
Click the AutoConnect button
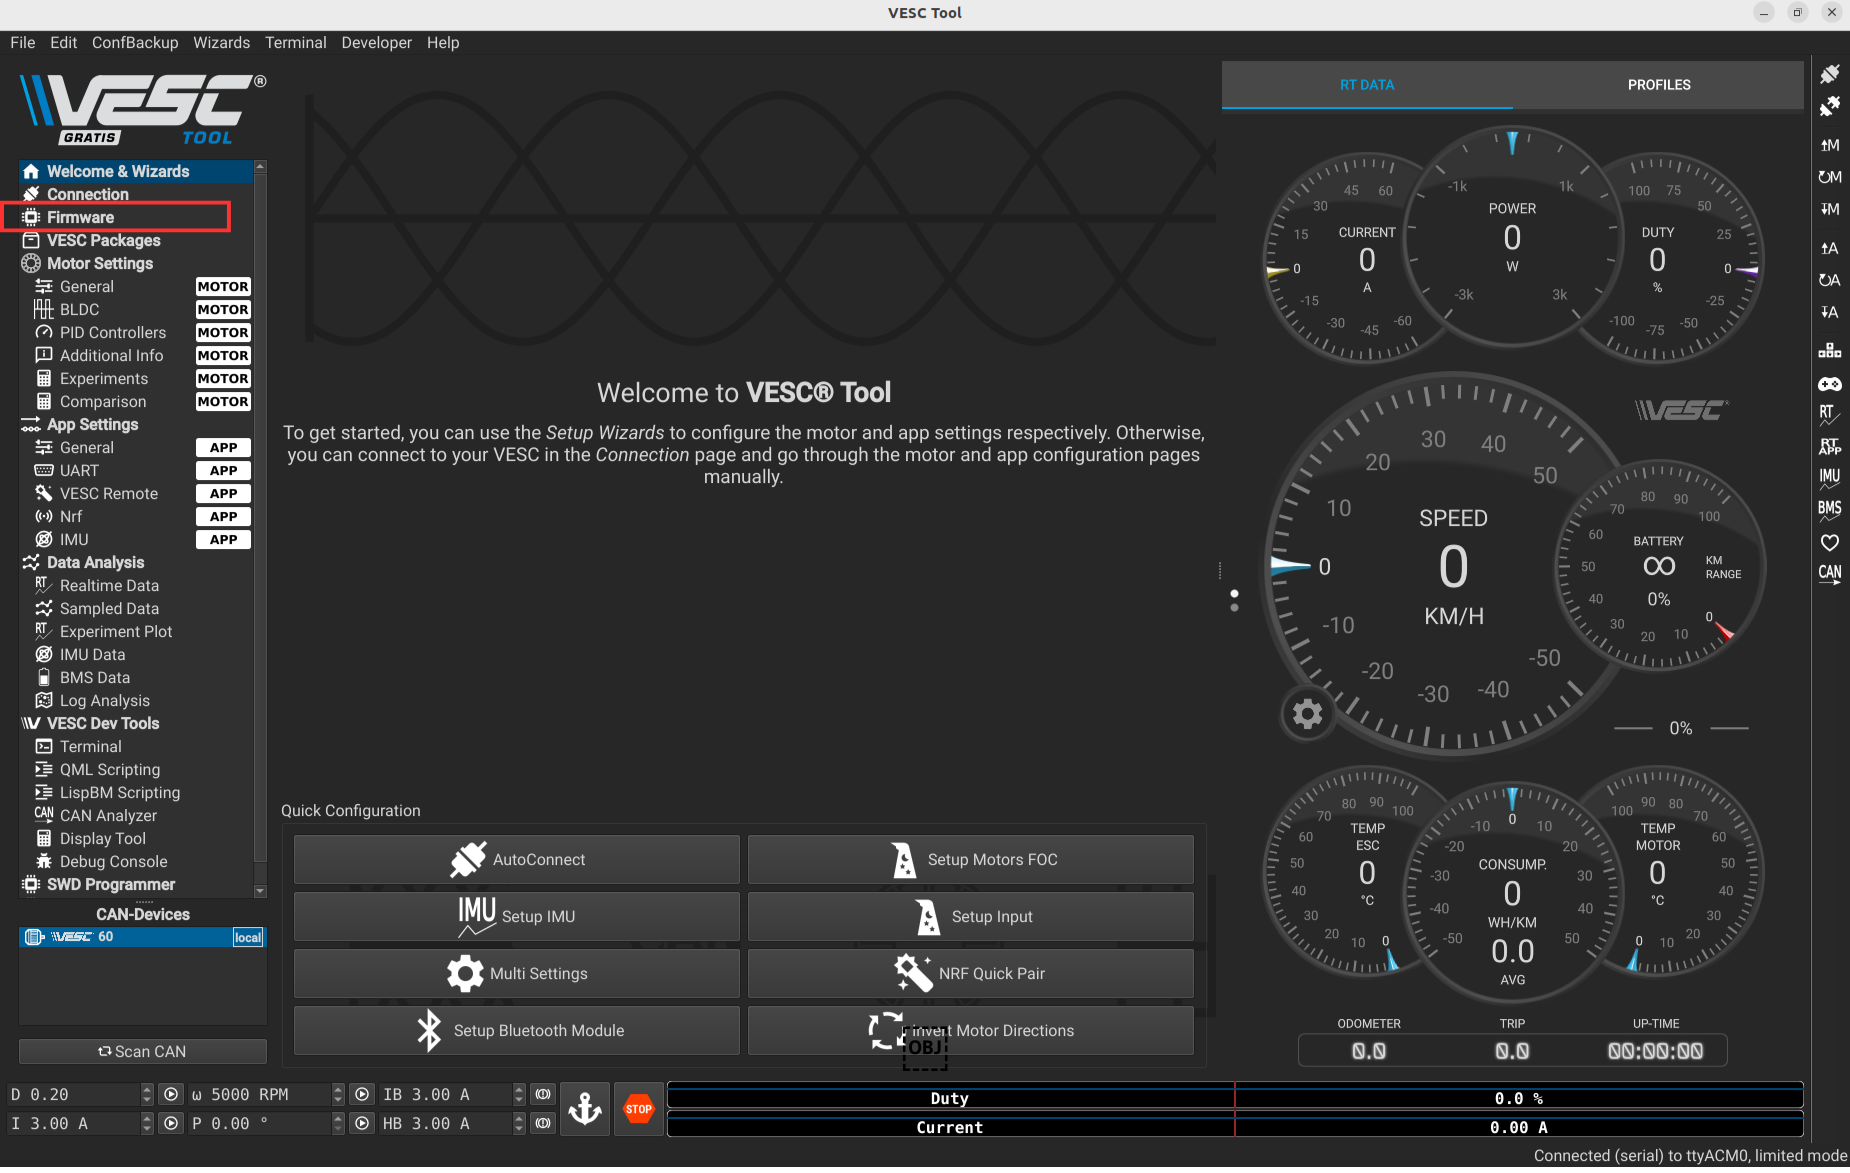(x=517, y=860)
